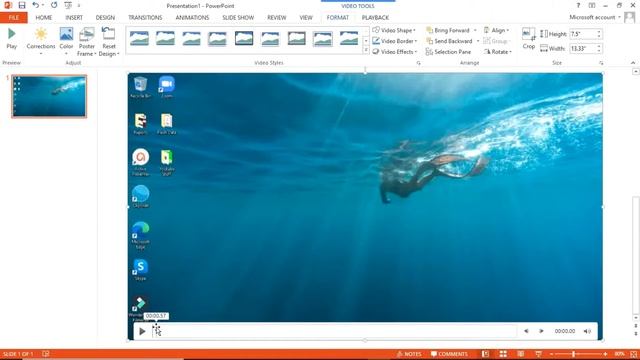Switch to the ANIMATIONS tab

tap(192, 18)
